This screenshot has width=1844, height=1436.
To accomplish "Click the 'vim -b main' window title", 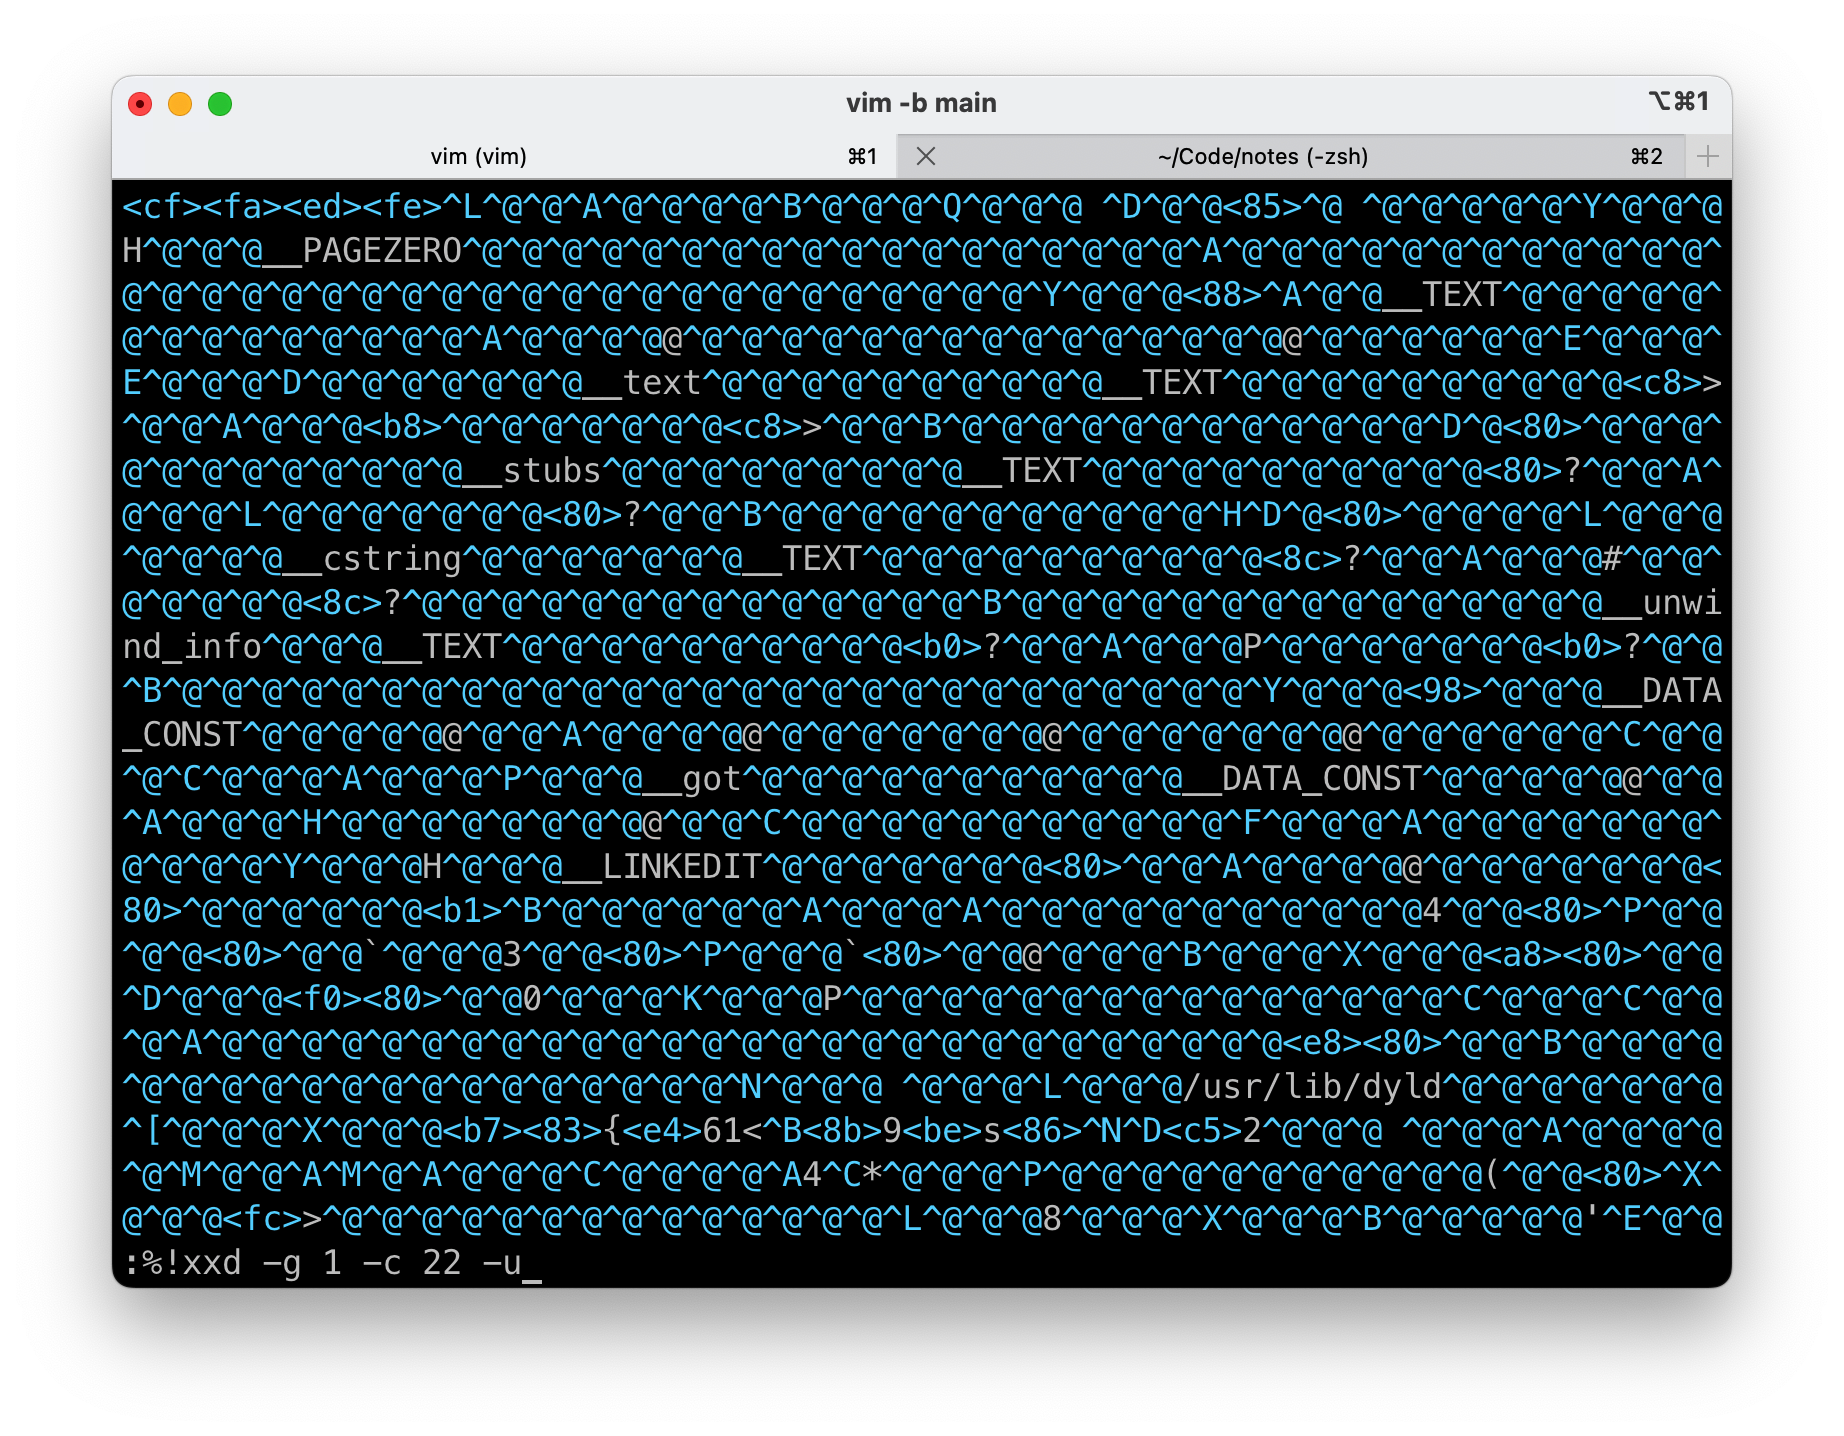I will (x=921, y=103).
